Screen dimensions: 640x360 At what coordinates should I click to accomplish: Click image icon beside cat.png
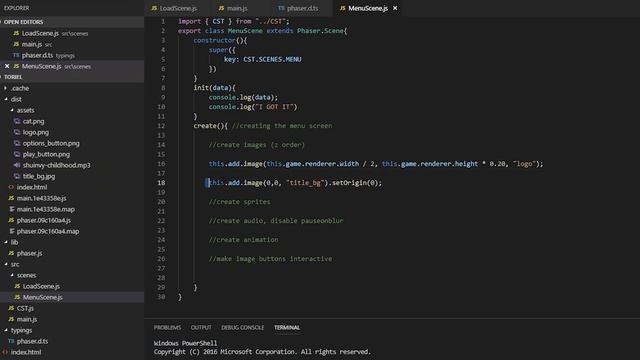point(17,121)
